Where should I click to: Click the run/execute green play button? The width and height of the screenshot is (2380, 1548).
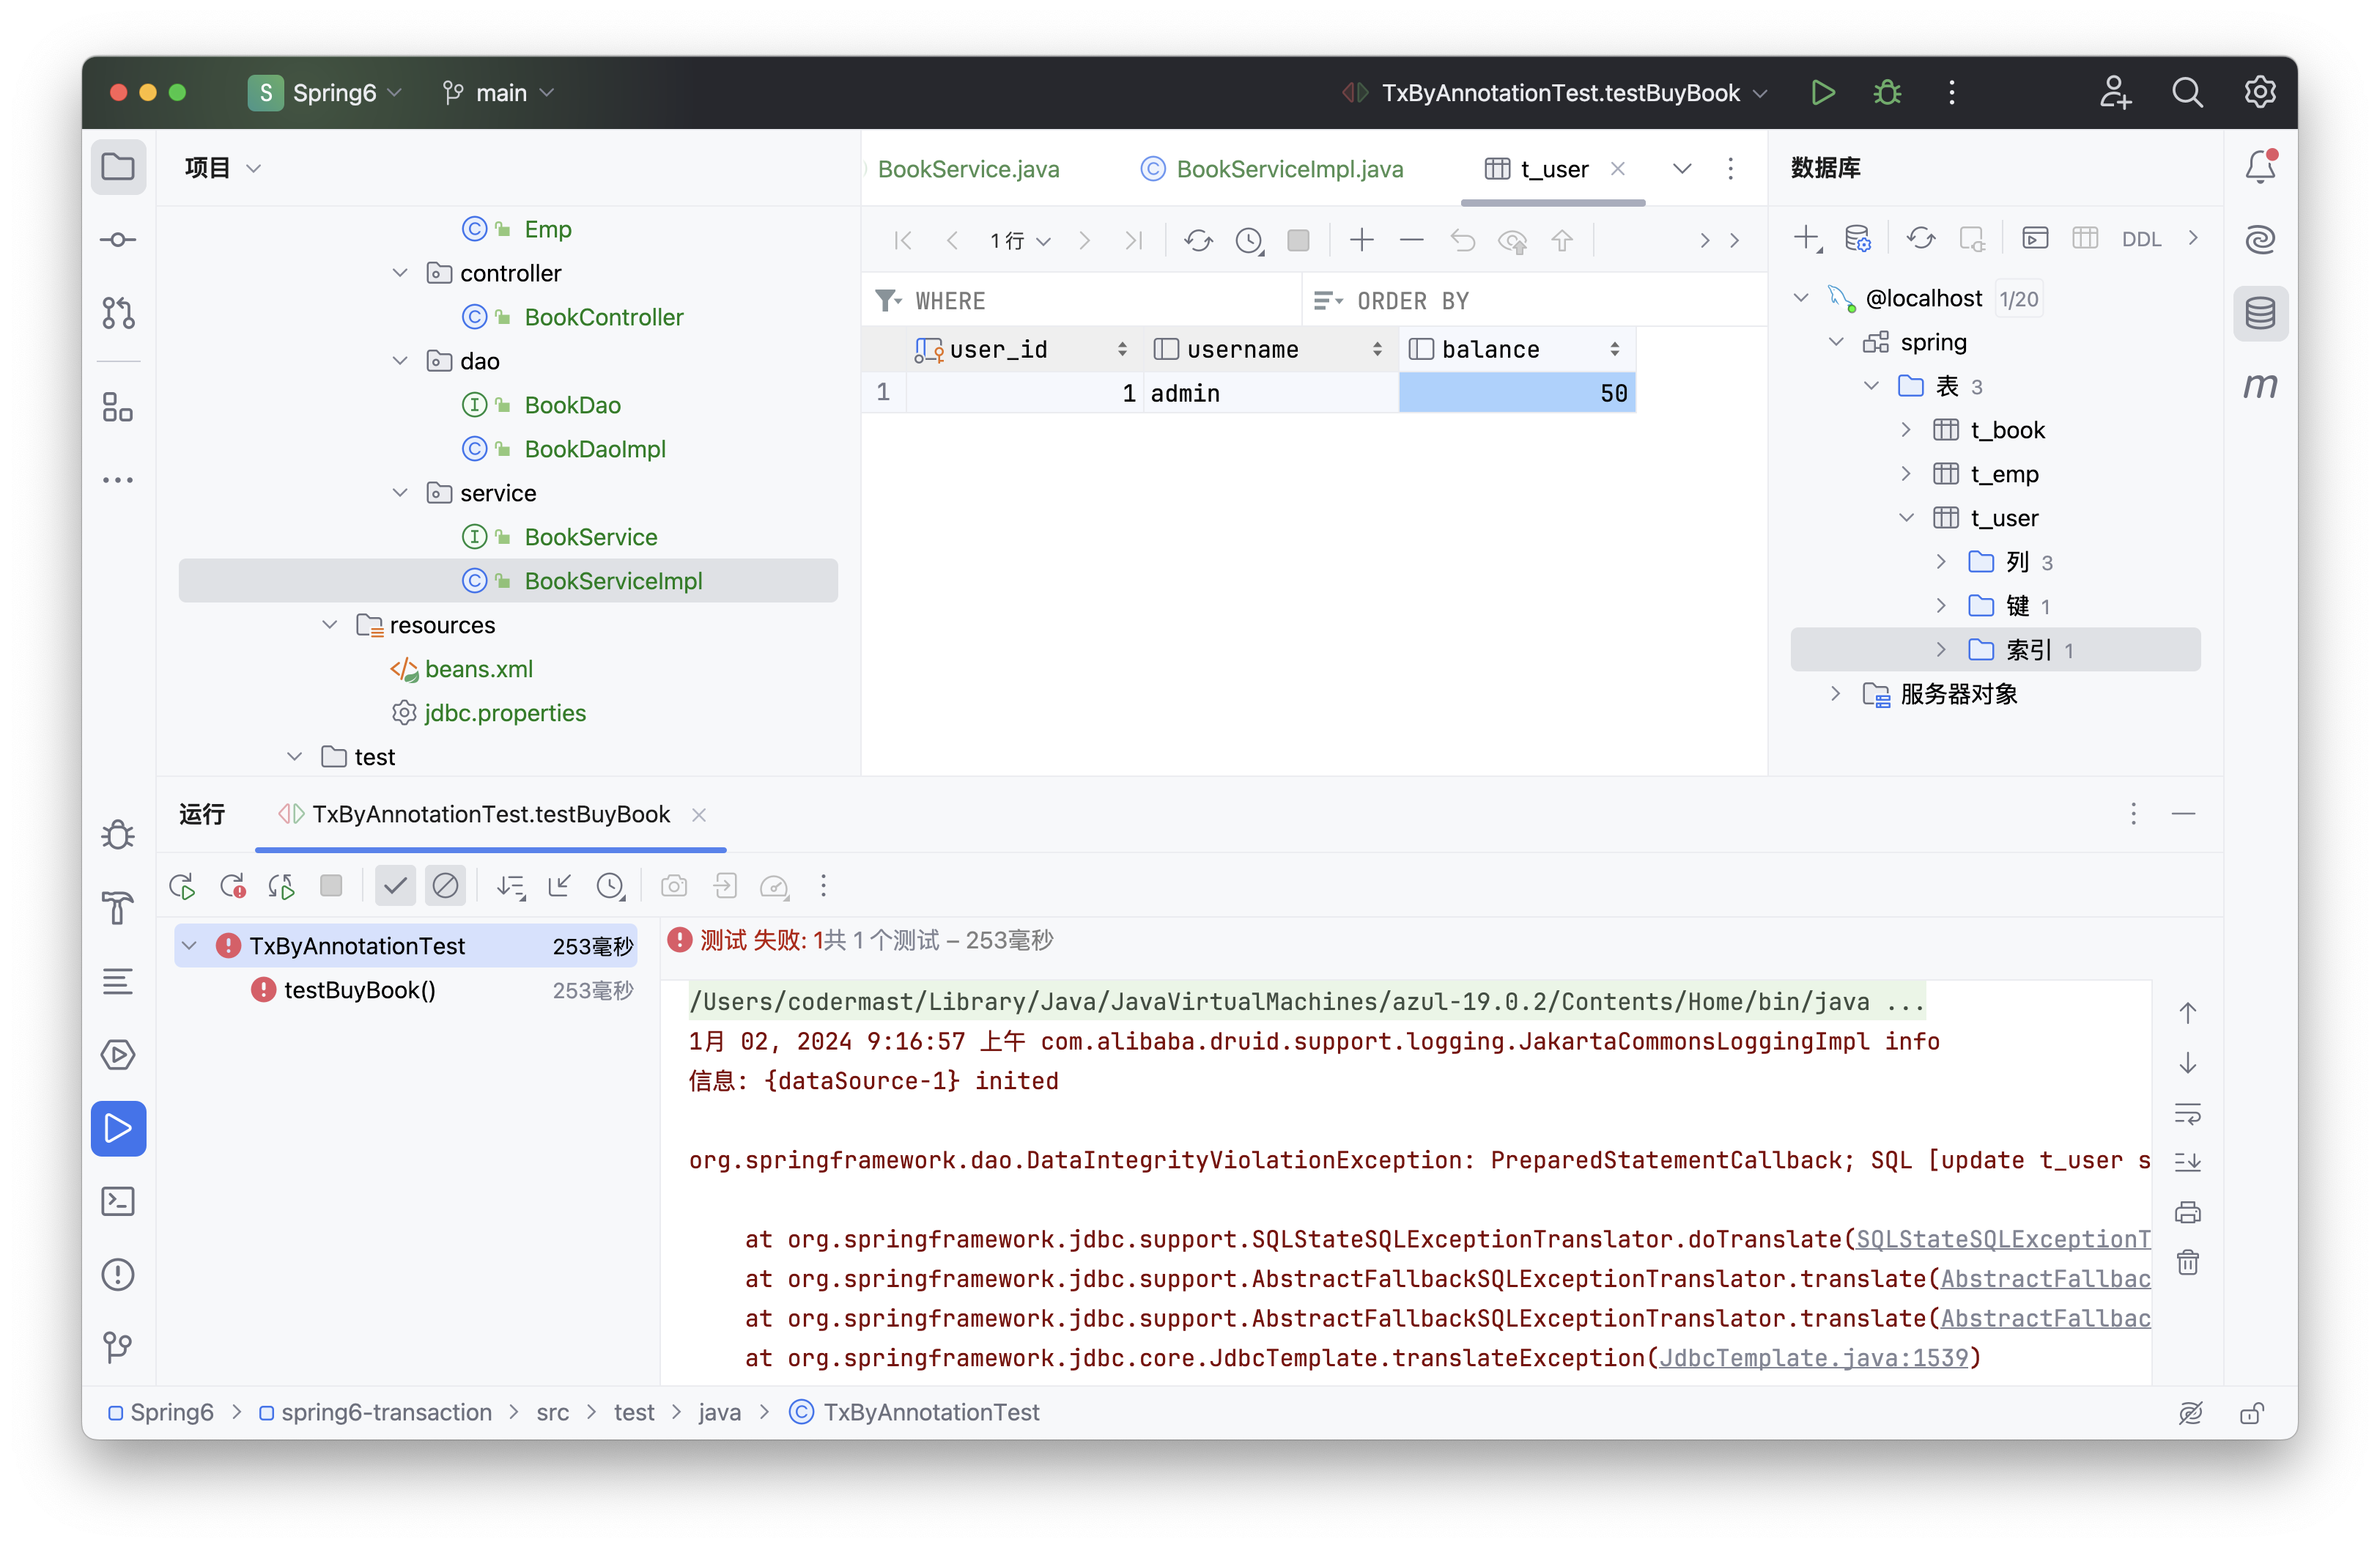(1823, 92)
